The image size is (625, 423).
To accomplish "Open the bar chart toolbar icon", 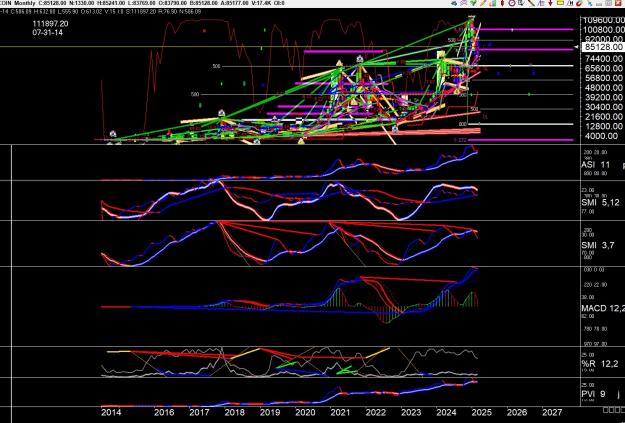I will (x=493, y=3).
